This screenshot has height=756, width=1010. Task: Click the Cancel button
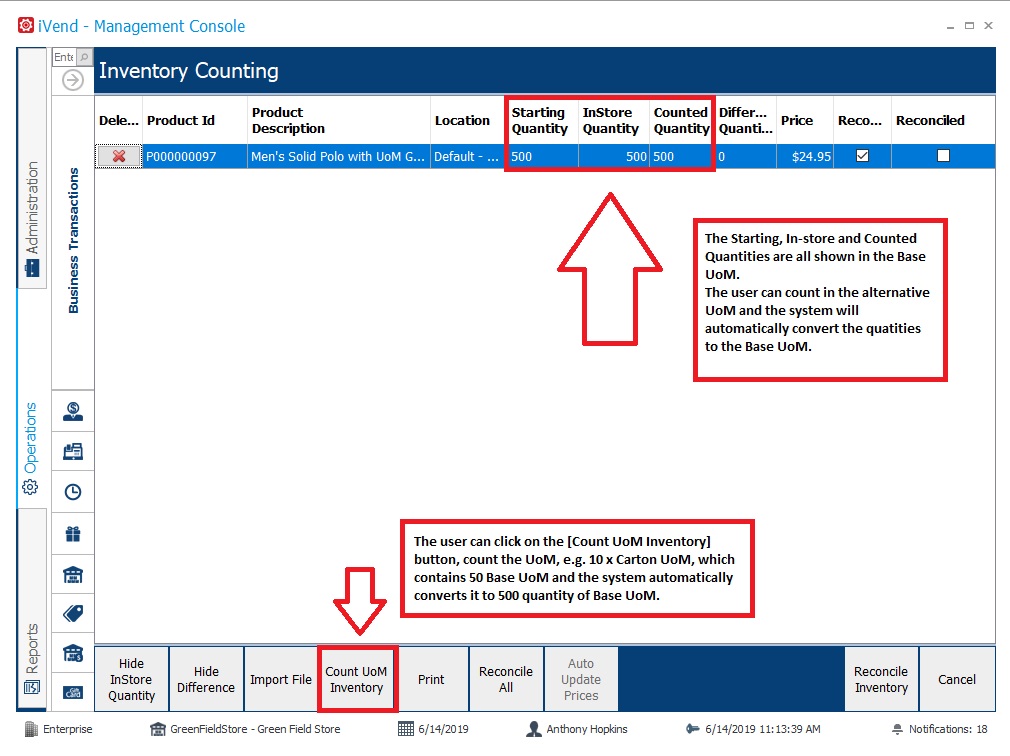tap(957, 679)
